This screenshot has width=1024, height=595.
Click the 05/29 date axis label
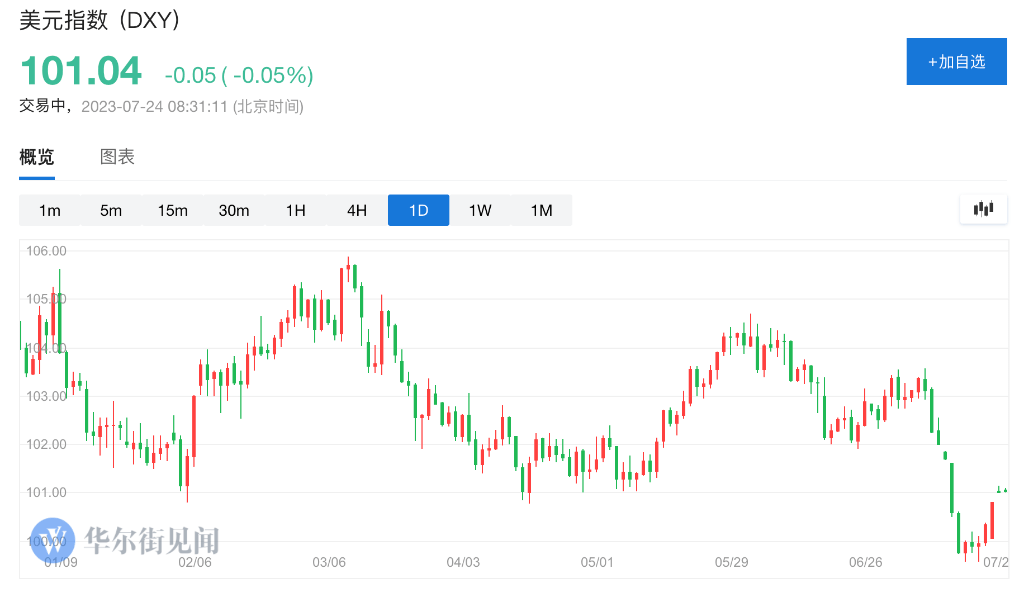[x=732, y=562]
